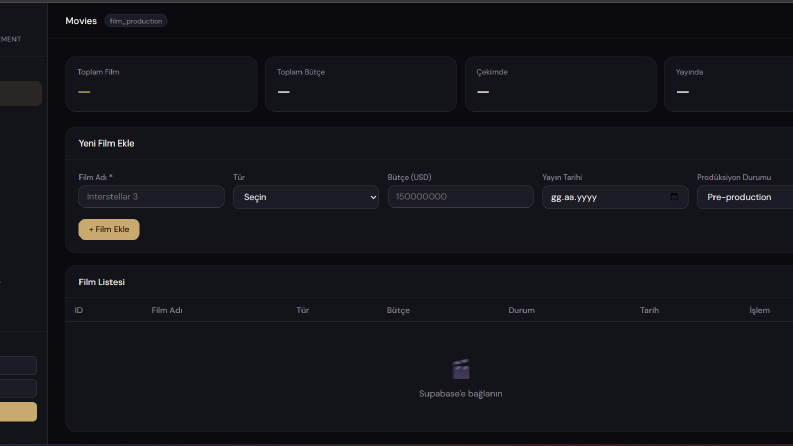The width and height of the screenshot is (793, 446).
Task: Click the Durum column header
Action: [x=521, y=310]
